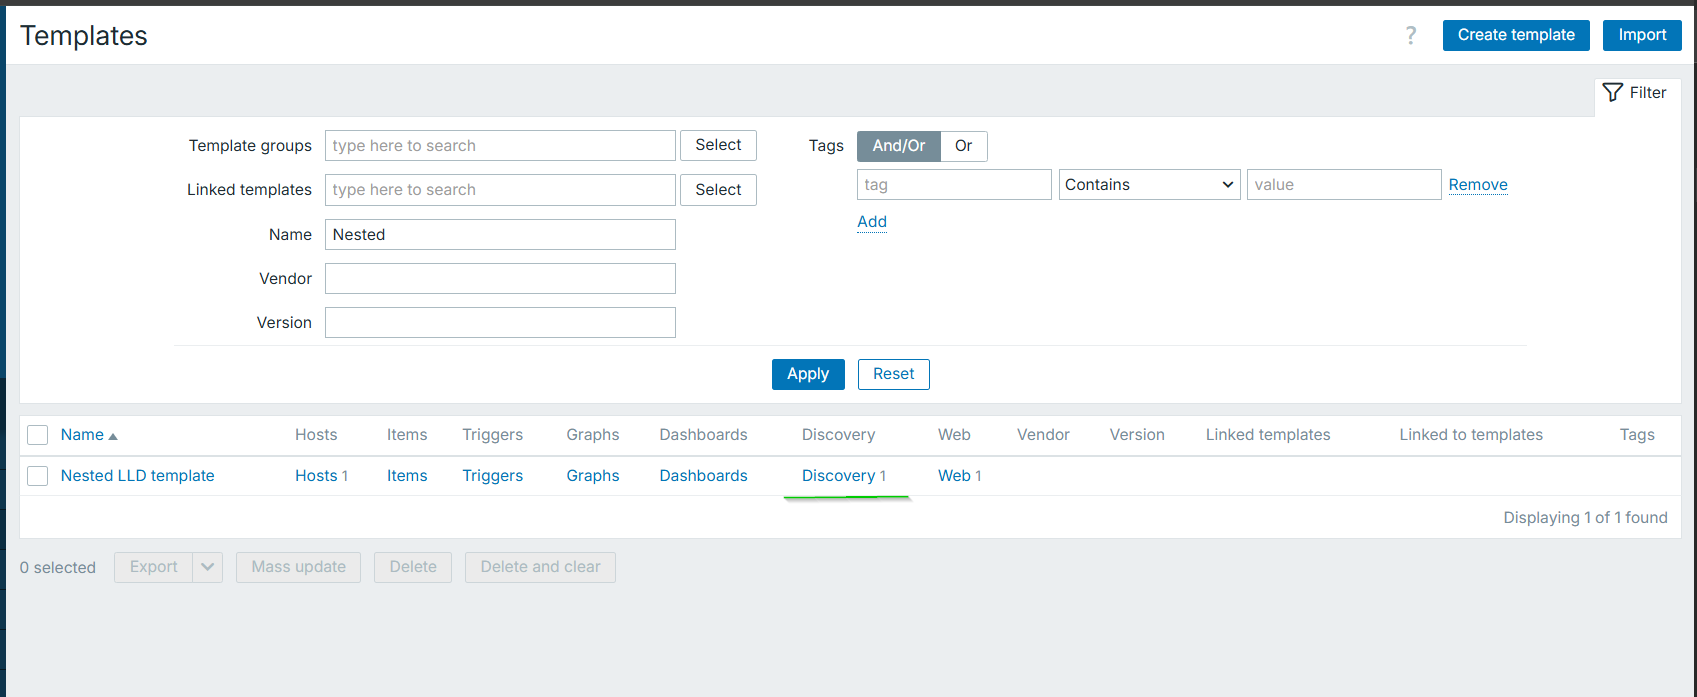Screen dimensions: 1697x697
Task: Sort templates by the Name column
Action: tap(83, 435)
